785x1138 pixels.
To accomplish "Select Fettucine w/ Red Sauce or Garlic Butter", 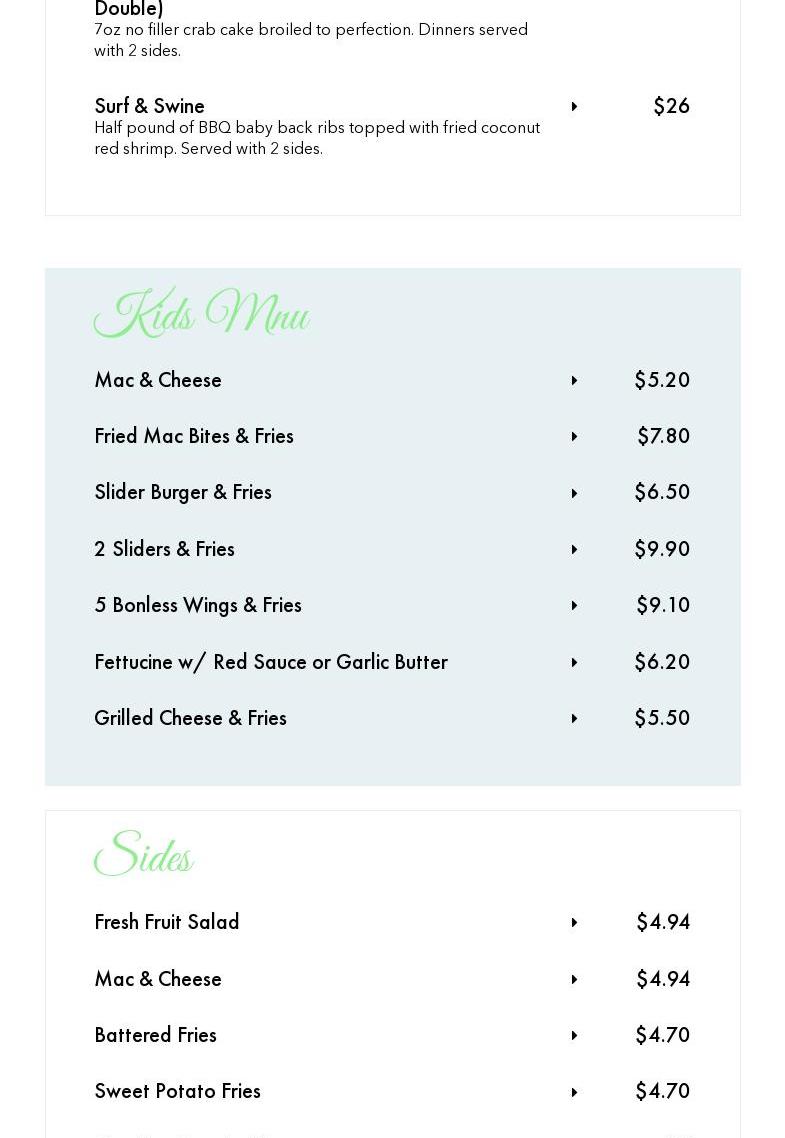I will pyautogui.click(x=270, y=662).
